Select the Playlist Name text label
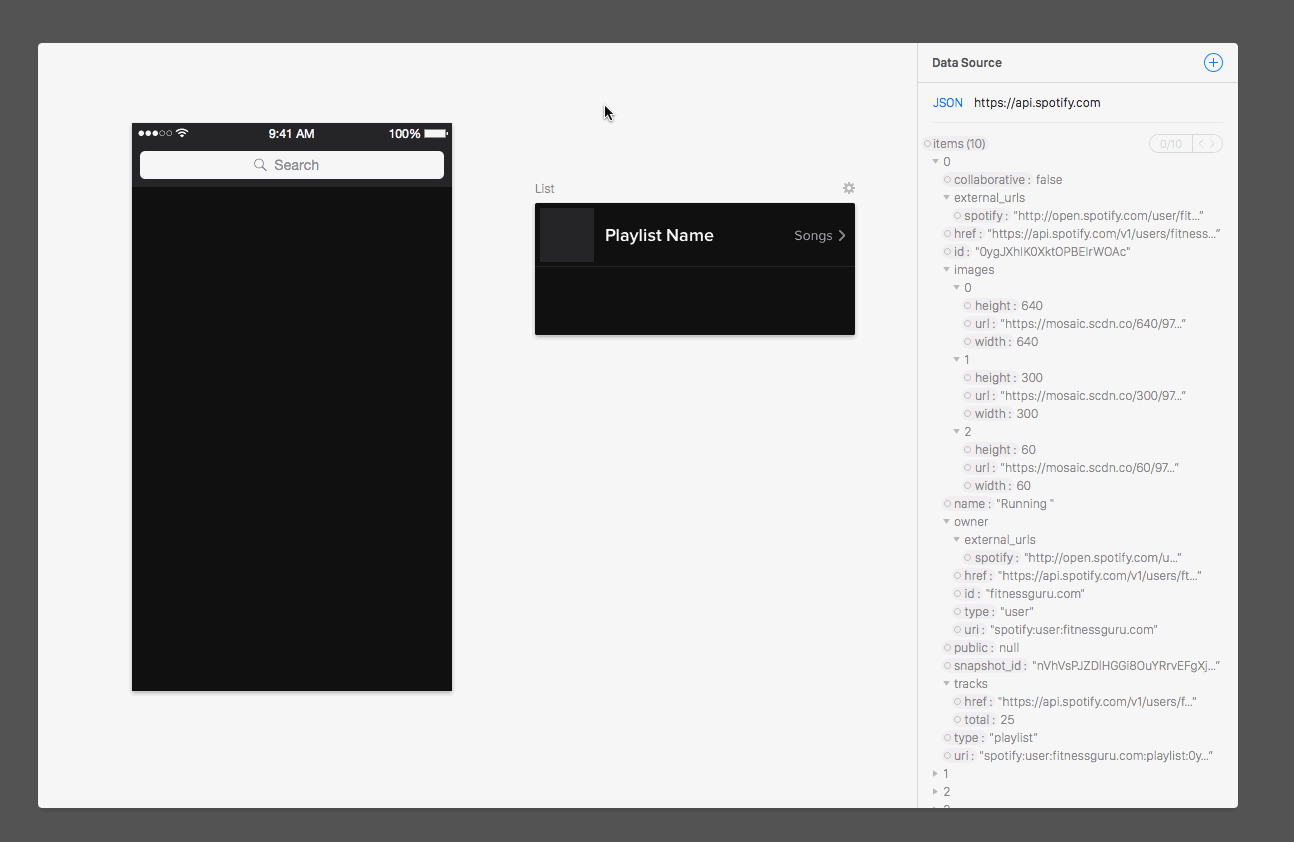The image size is (1294, 842). point(659,236)
